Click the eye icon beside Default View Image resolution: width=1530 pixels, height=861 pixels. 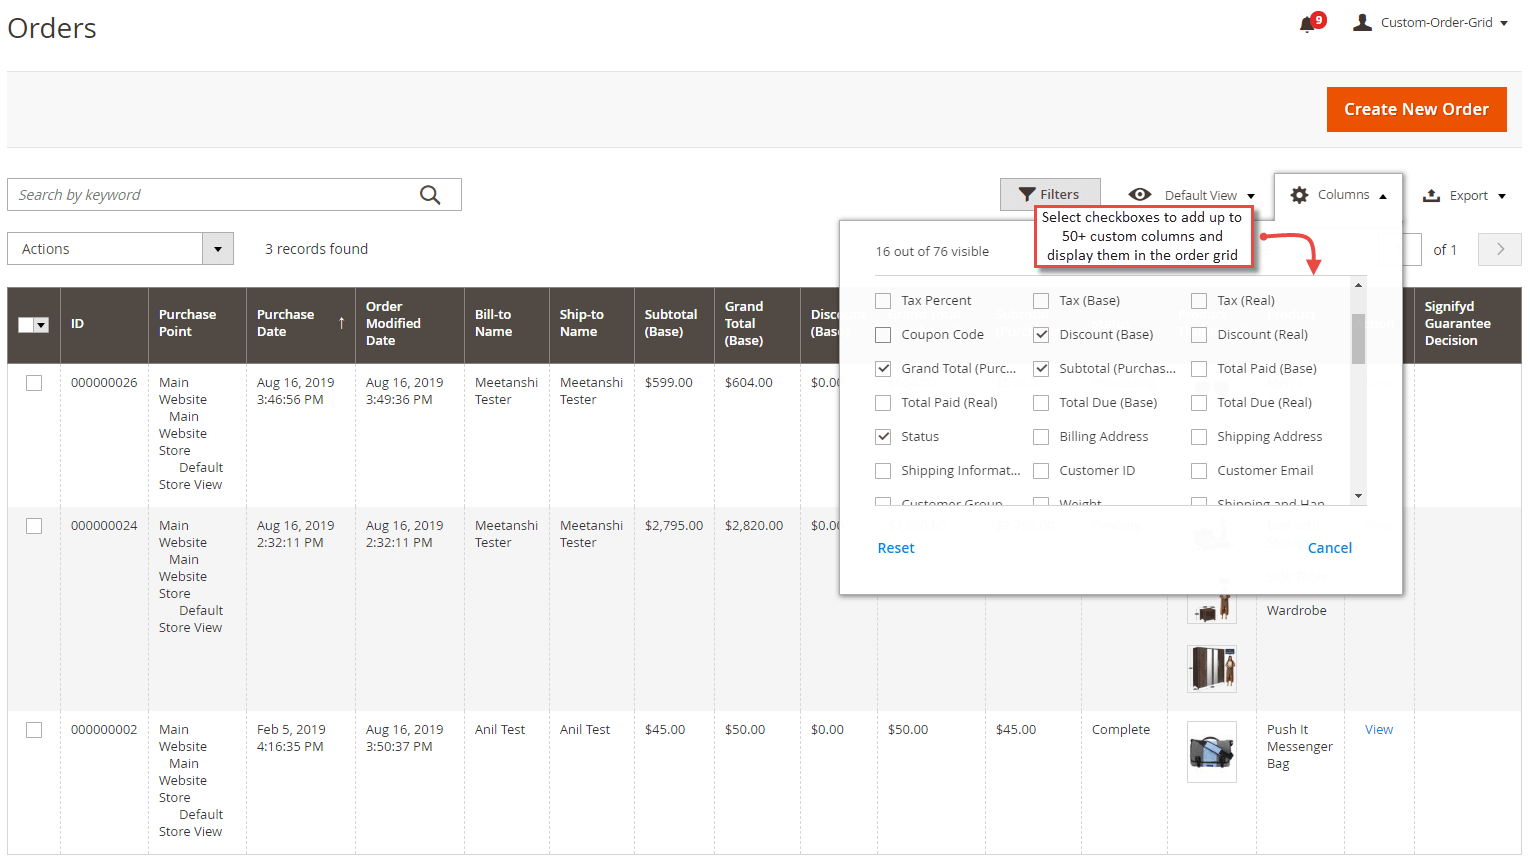pos(1140,195)
